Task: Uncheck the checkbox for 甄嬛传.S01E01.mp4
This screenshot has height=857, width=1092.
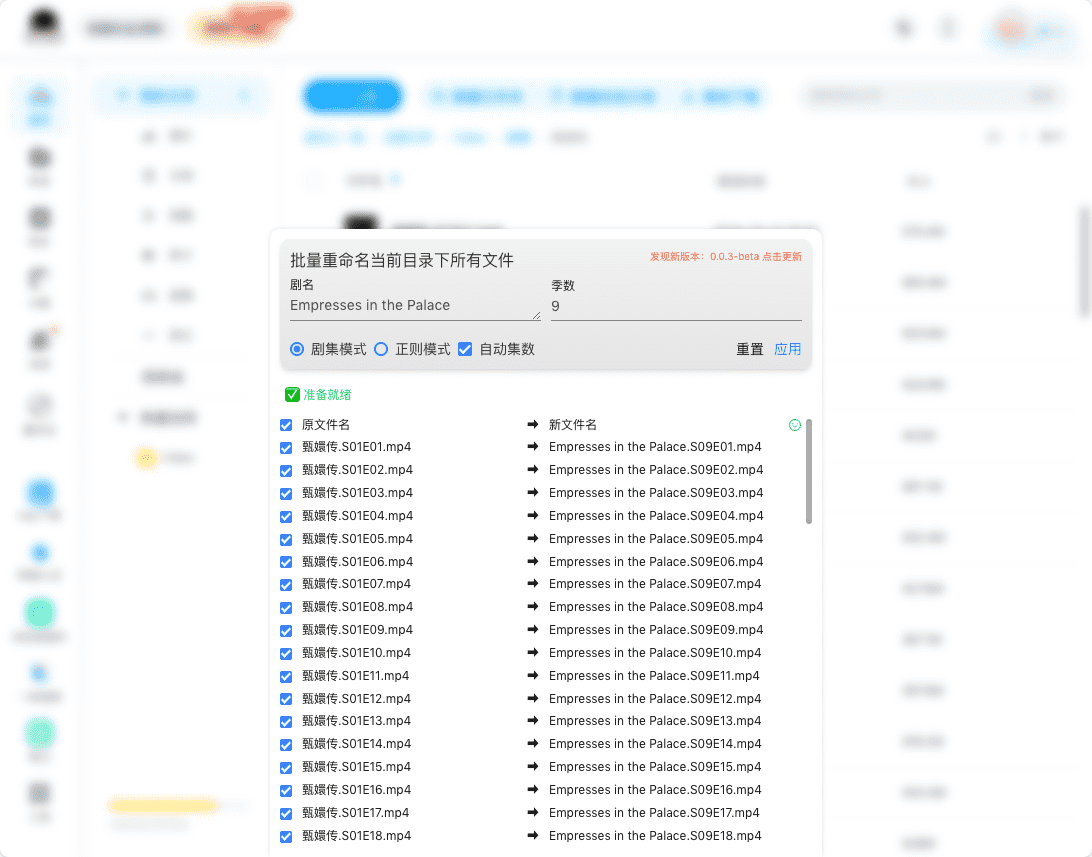Action: 286,448
